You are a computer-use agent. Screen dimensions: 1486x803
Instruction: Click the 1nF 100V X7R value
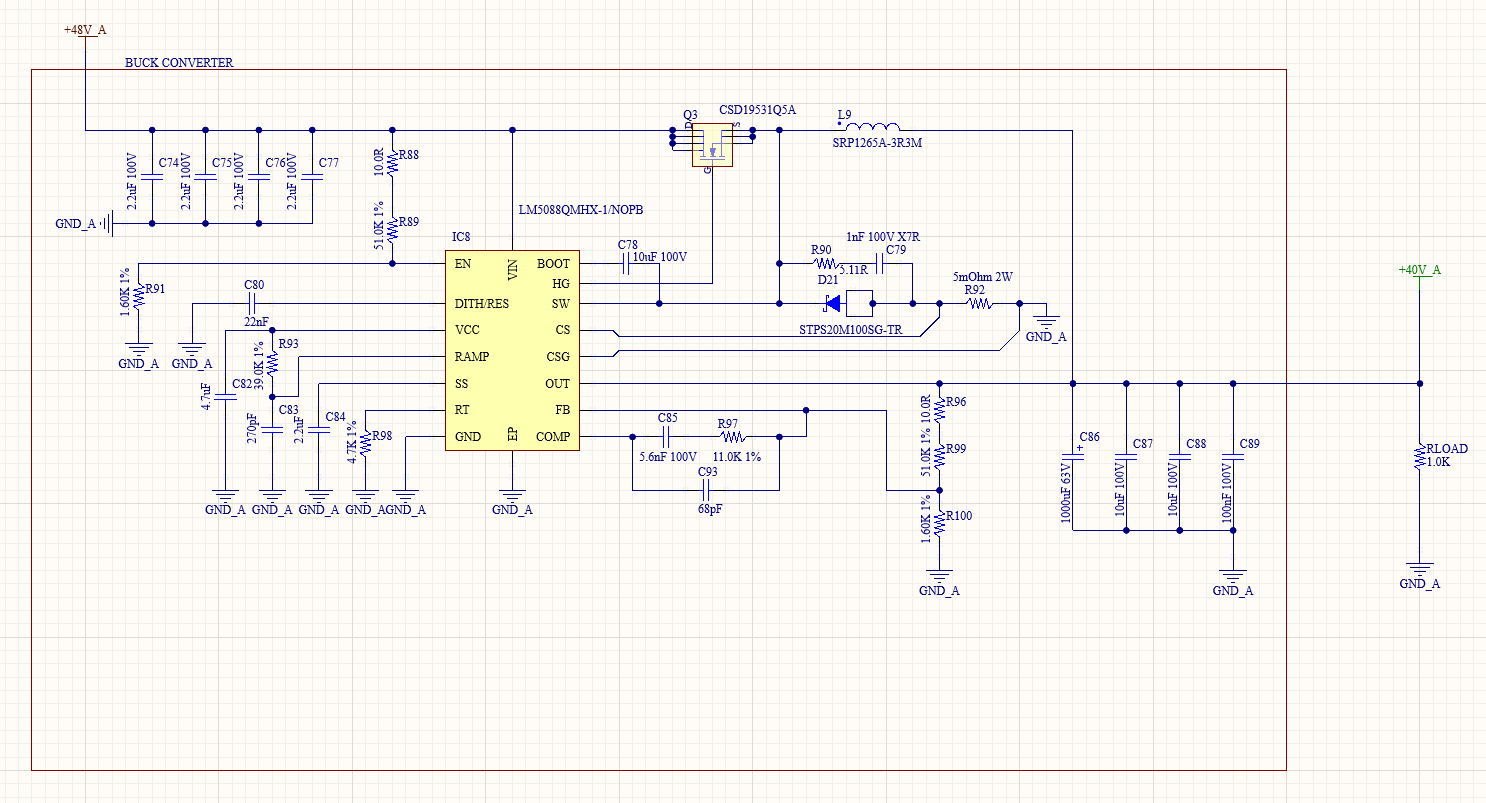click(x=883, y=237)
